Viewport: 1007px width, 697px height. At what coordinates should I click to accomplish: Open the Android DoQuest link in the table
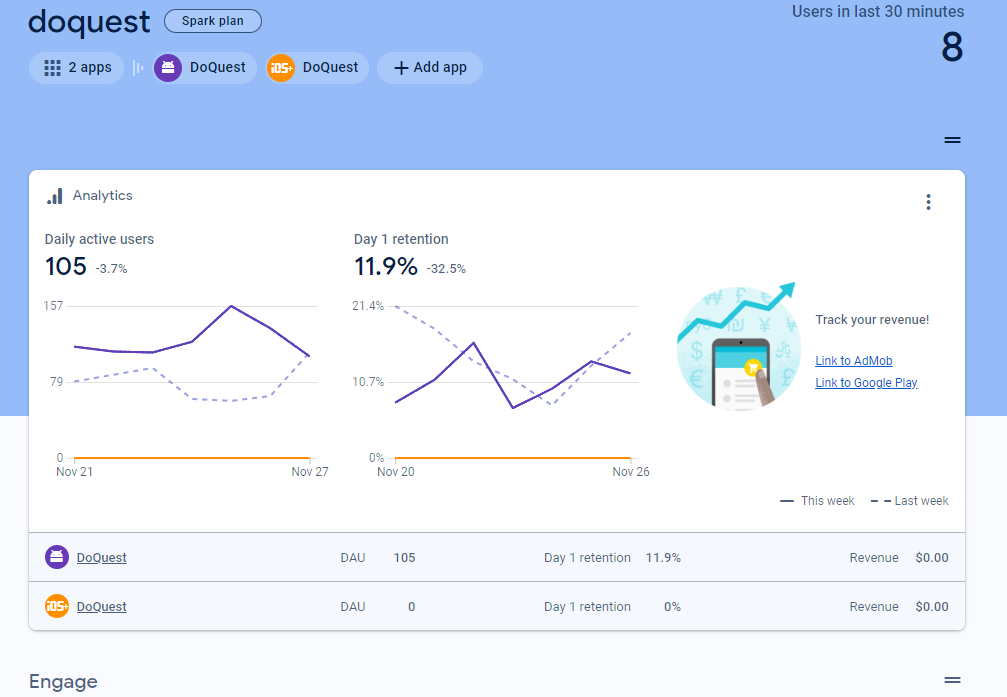click(x=101, y=558)
